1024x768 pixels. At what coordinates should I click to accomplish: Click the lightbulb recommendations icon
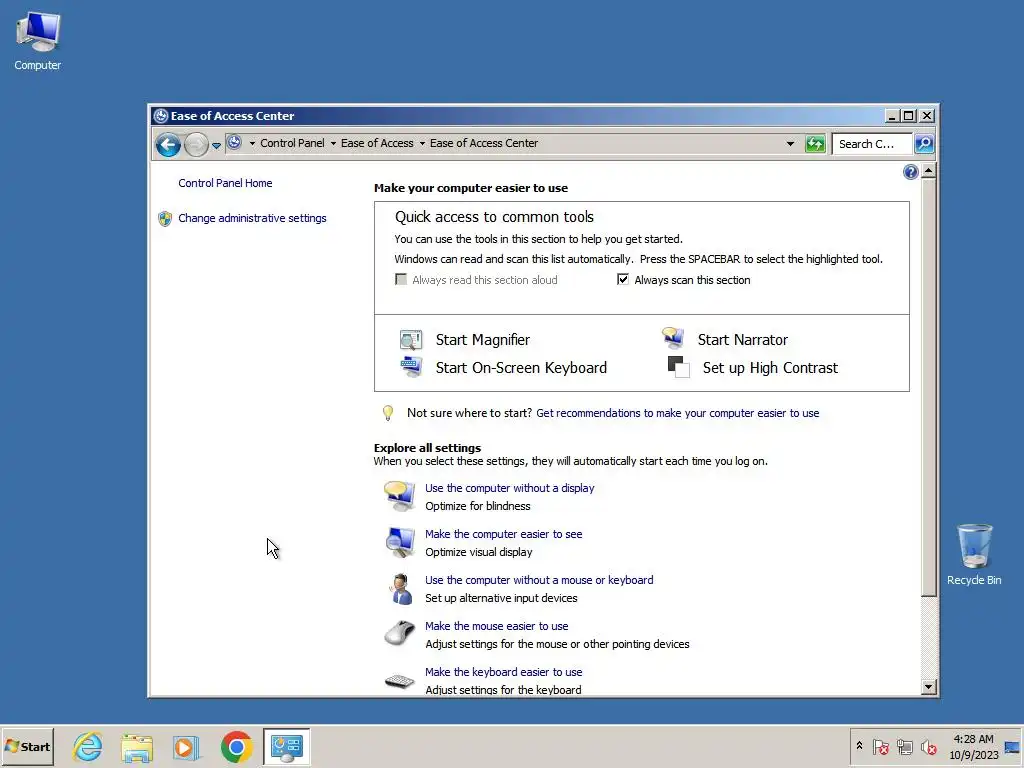pyautogui.click(x=388, y=413)
